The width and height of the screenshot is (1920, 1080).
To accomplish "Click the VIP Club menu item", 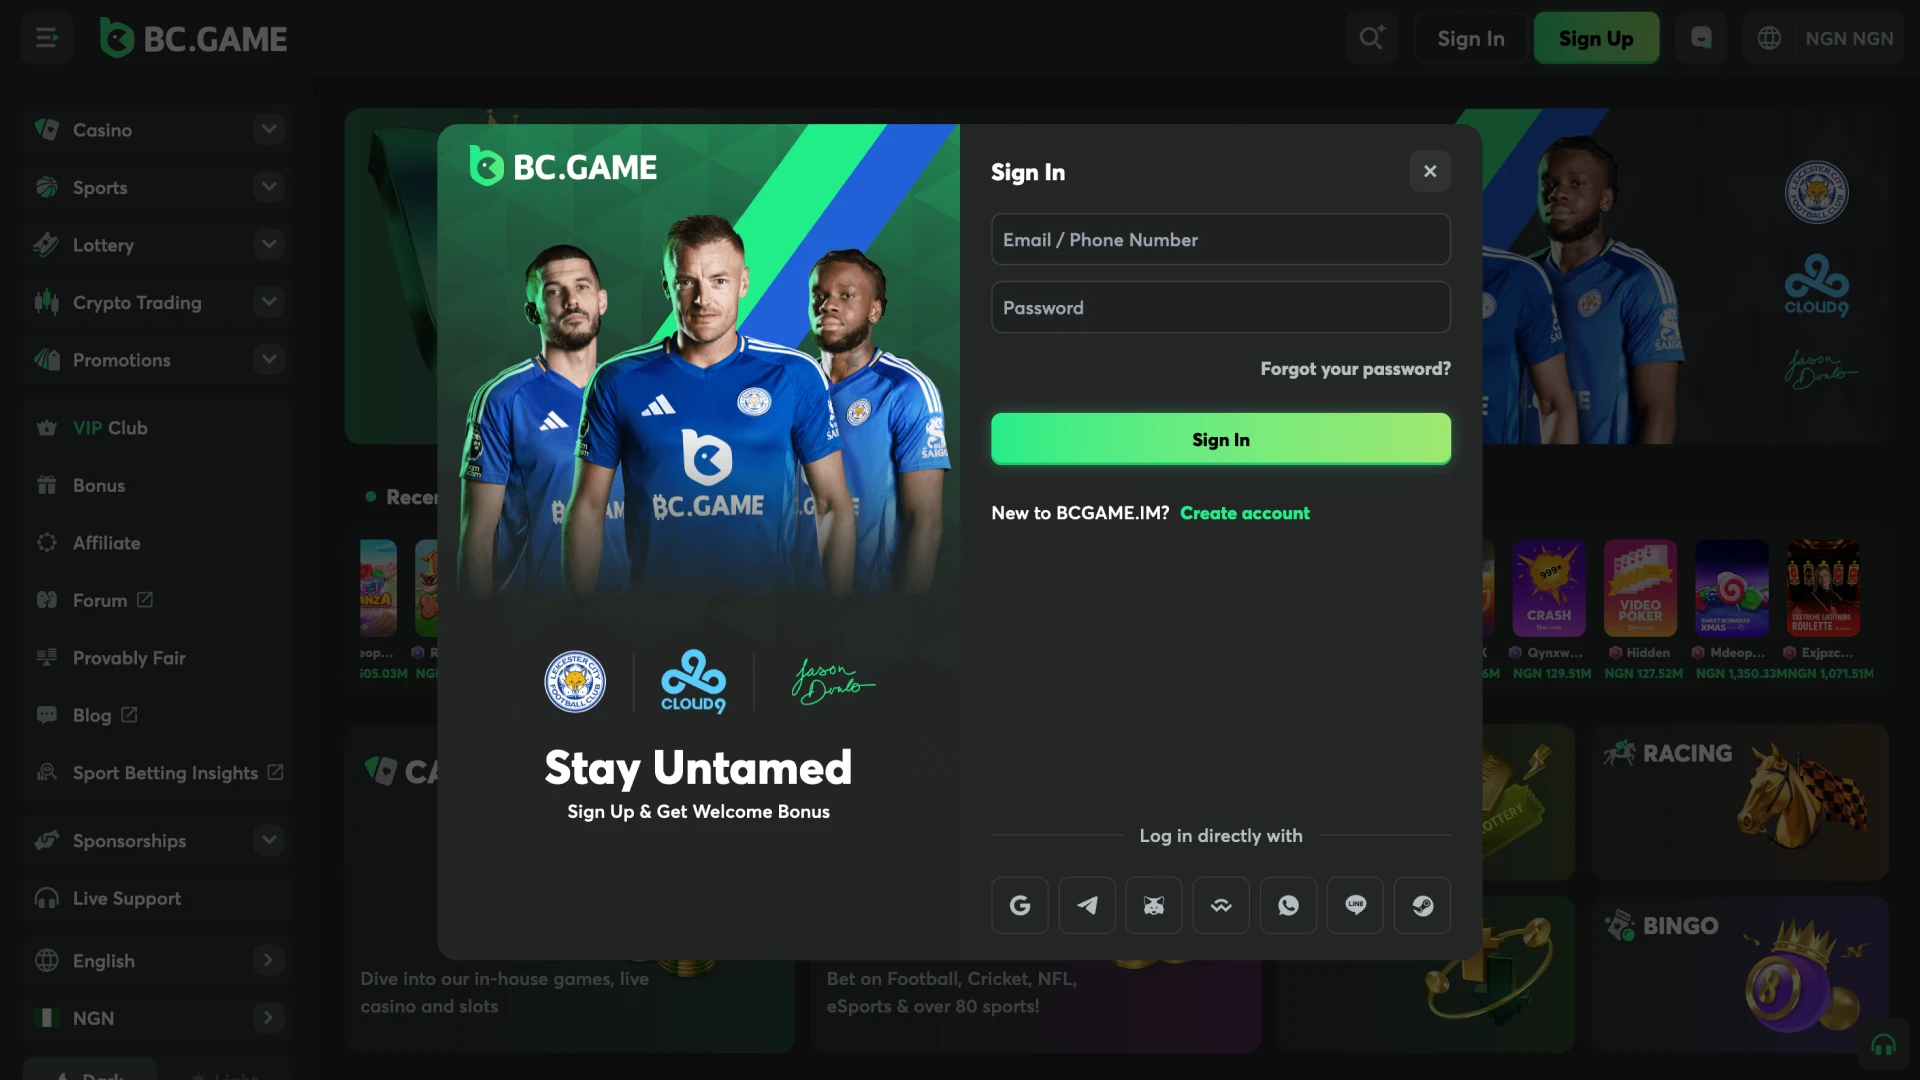I will 109,427.
